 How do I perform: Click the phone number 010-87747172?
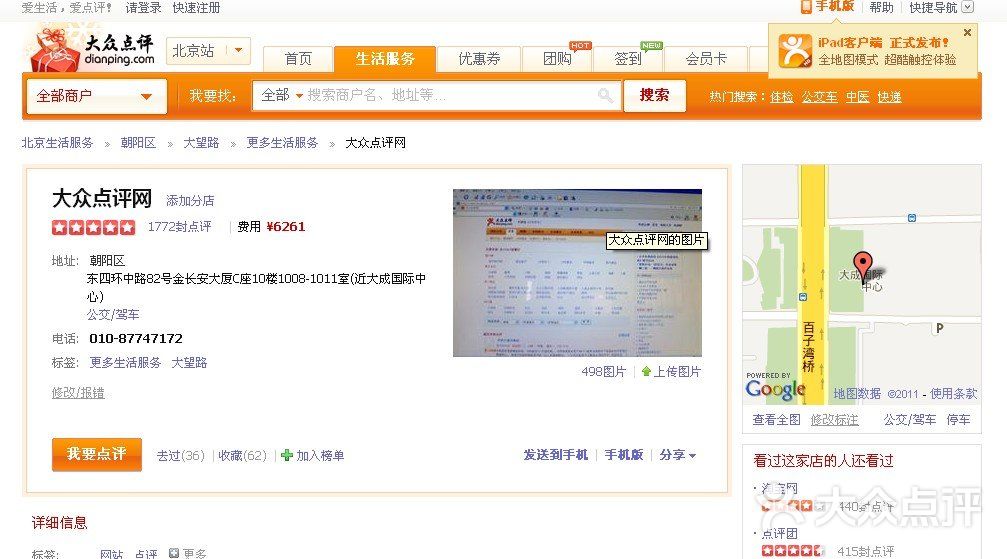(x=136, y=339)
